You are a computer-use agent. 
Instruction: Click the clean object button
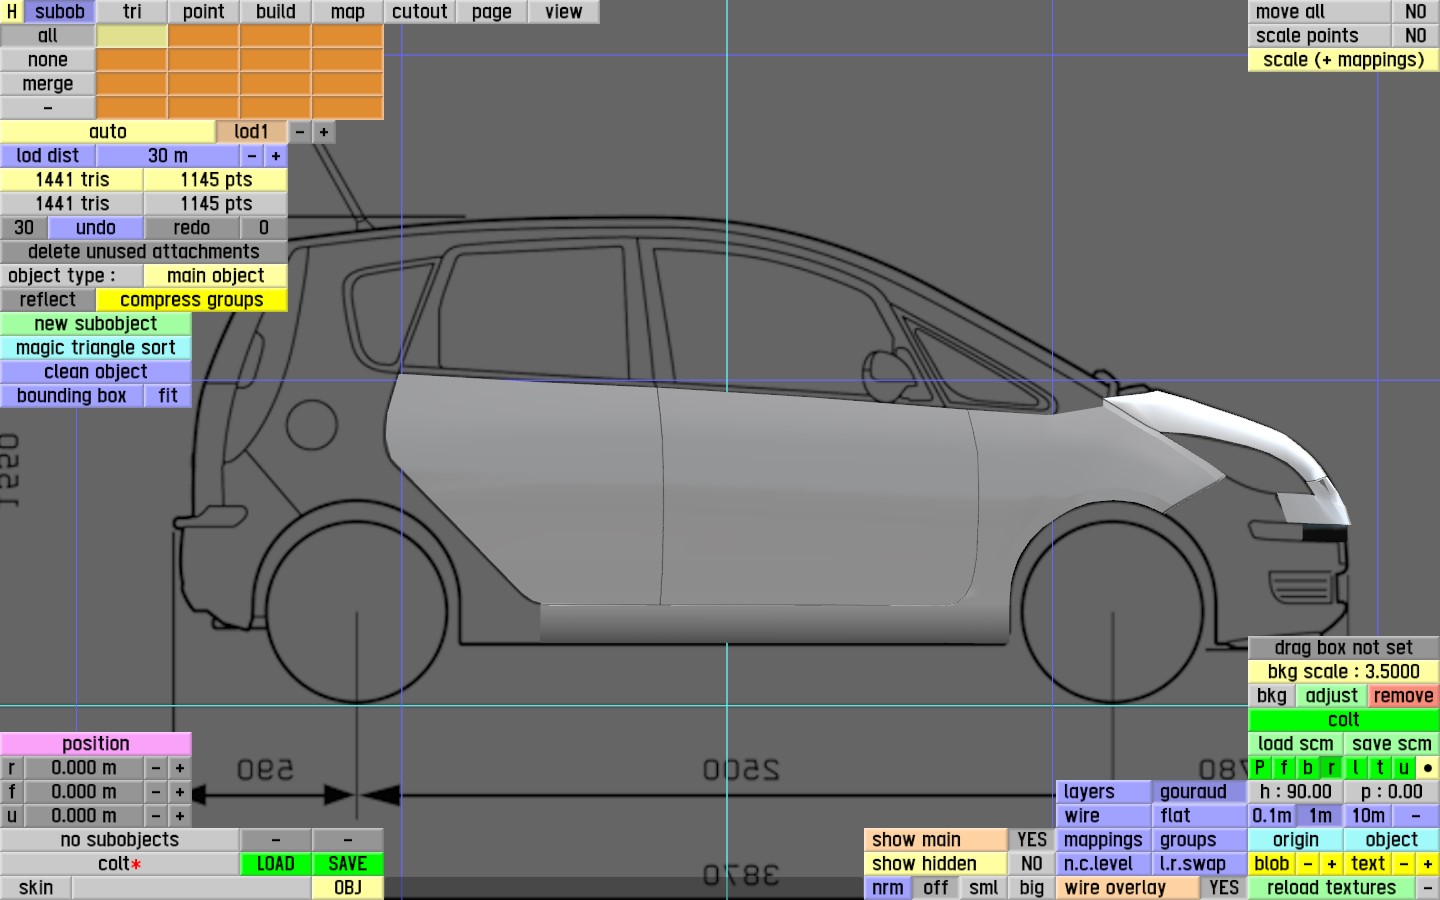coord(96,372)
